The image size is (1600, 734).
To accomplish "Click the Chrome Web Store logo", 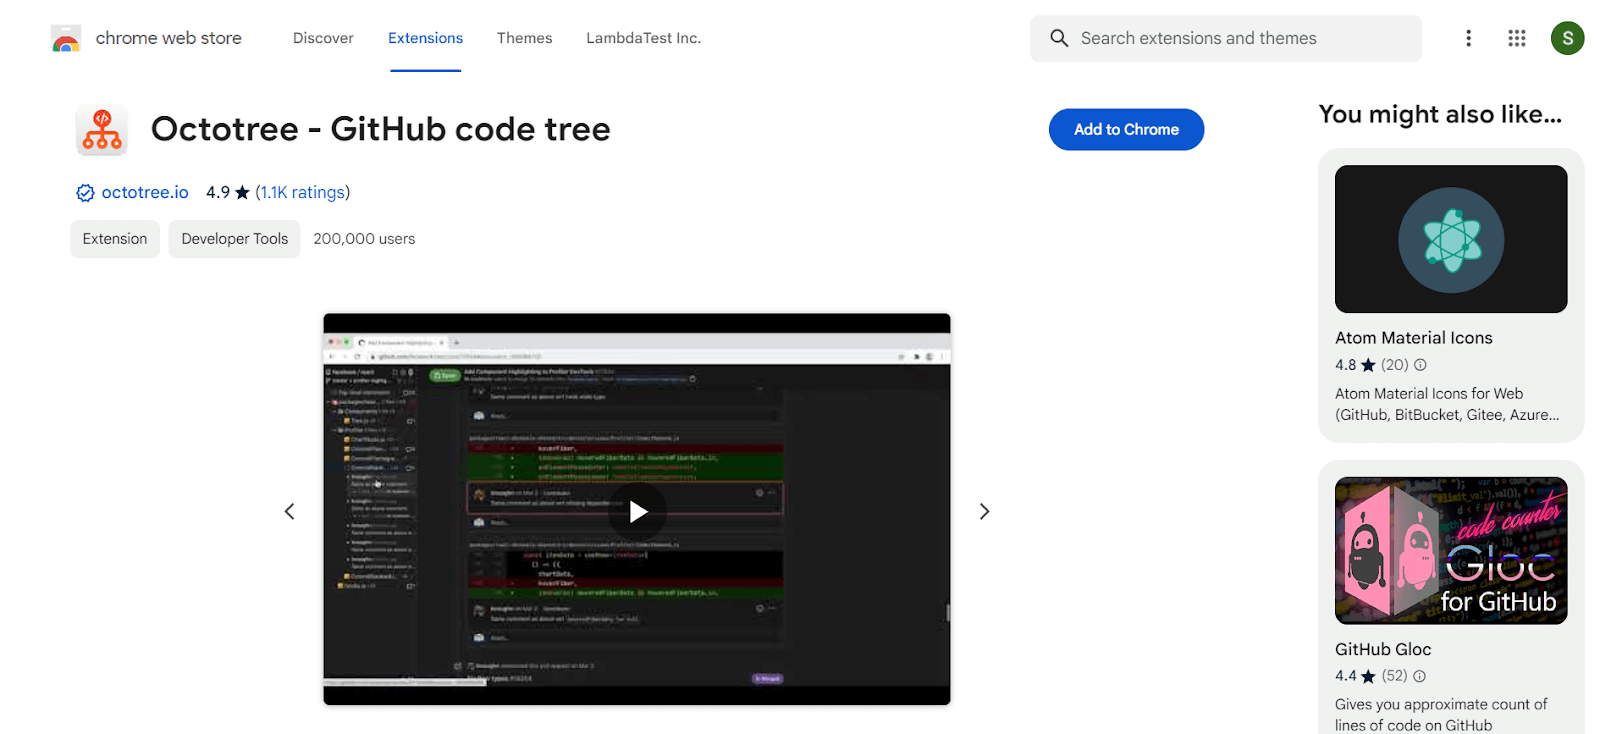I will [x=66, y=39].
